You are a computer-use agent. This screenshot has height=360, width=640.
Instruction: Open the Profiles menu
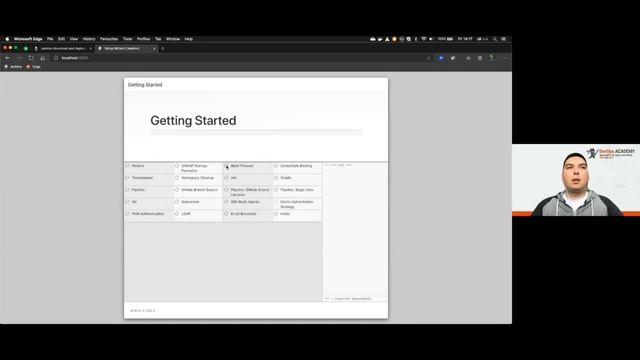(143, 39)
